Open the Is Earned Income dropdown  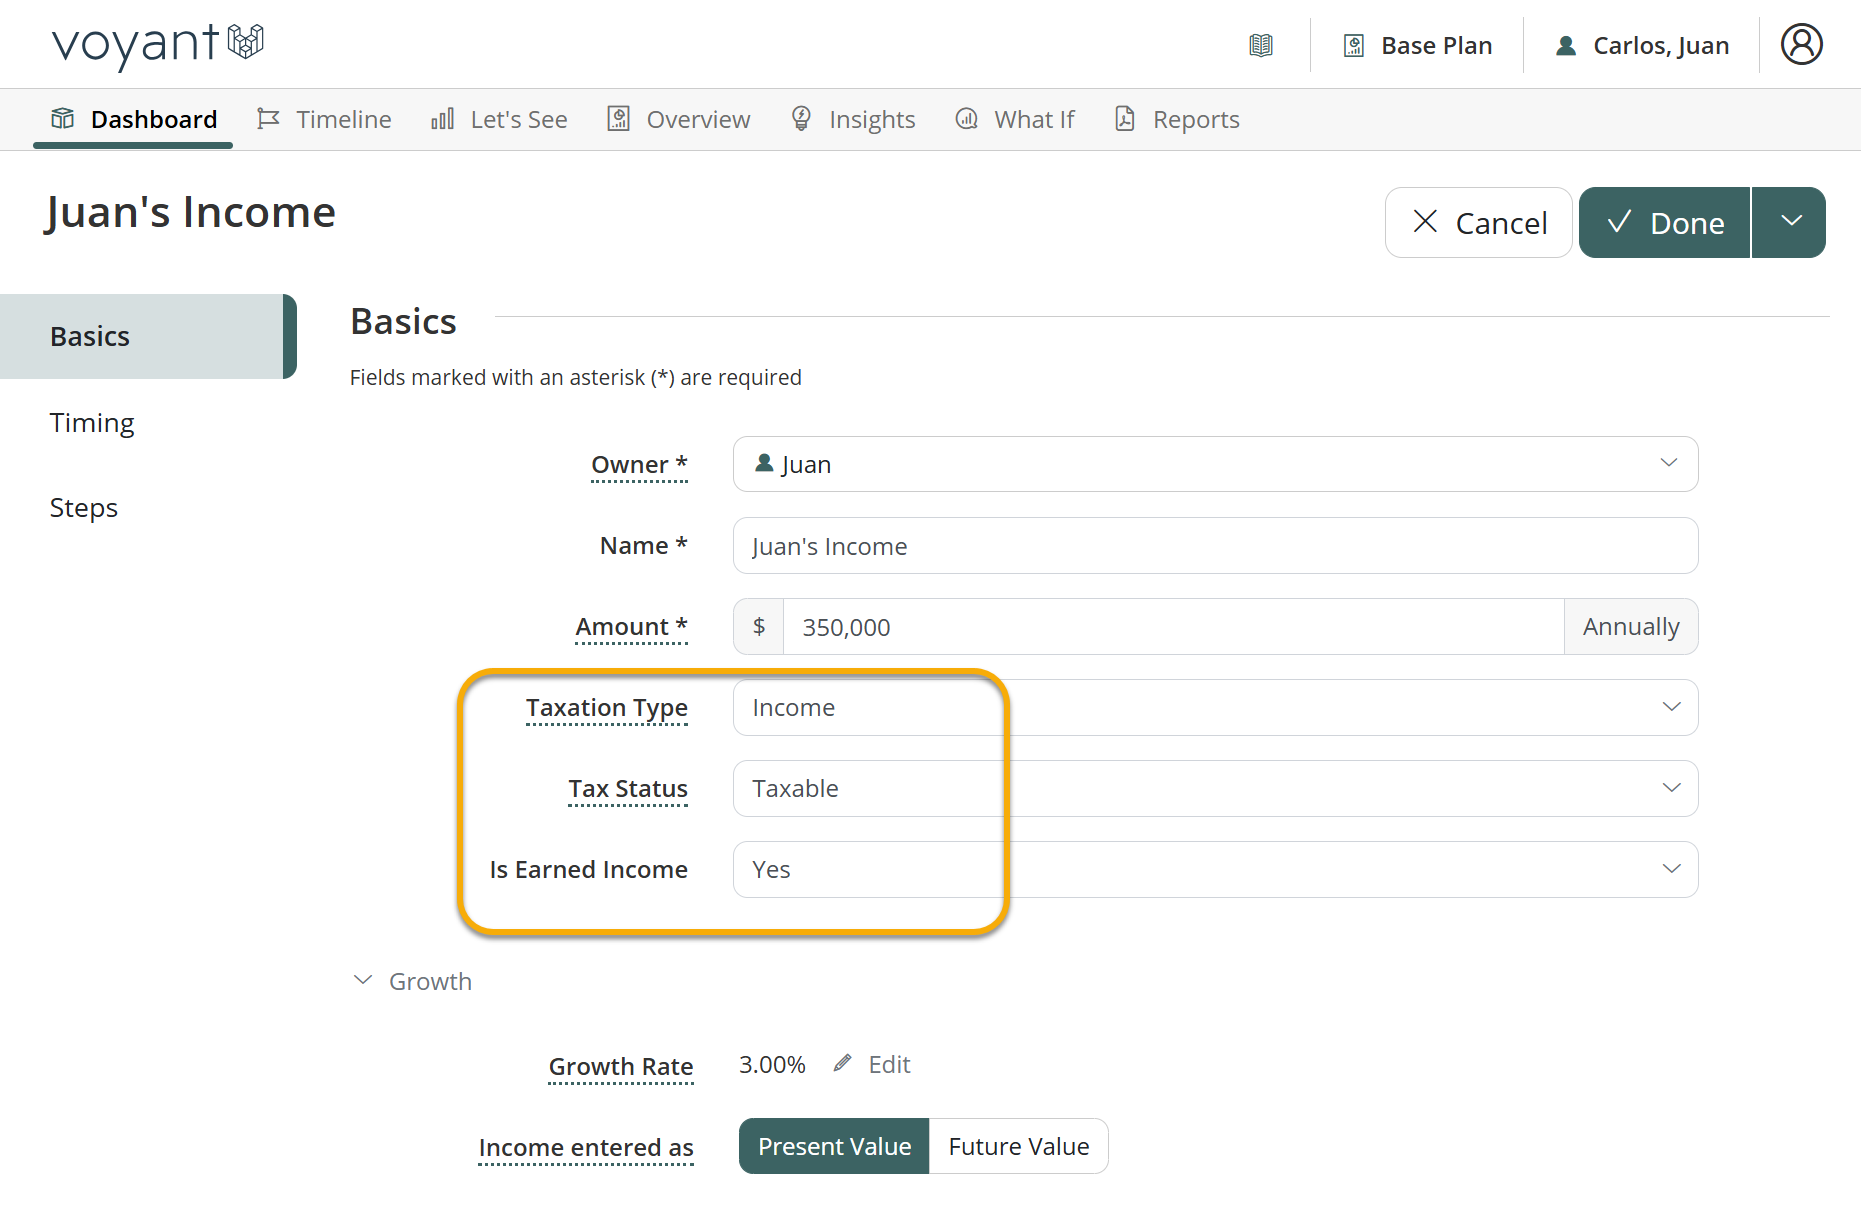click(x=1214, y=869)
